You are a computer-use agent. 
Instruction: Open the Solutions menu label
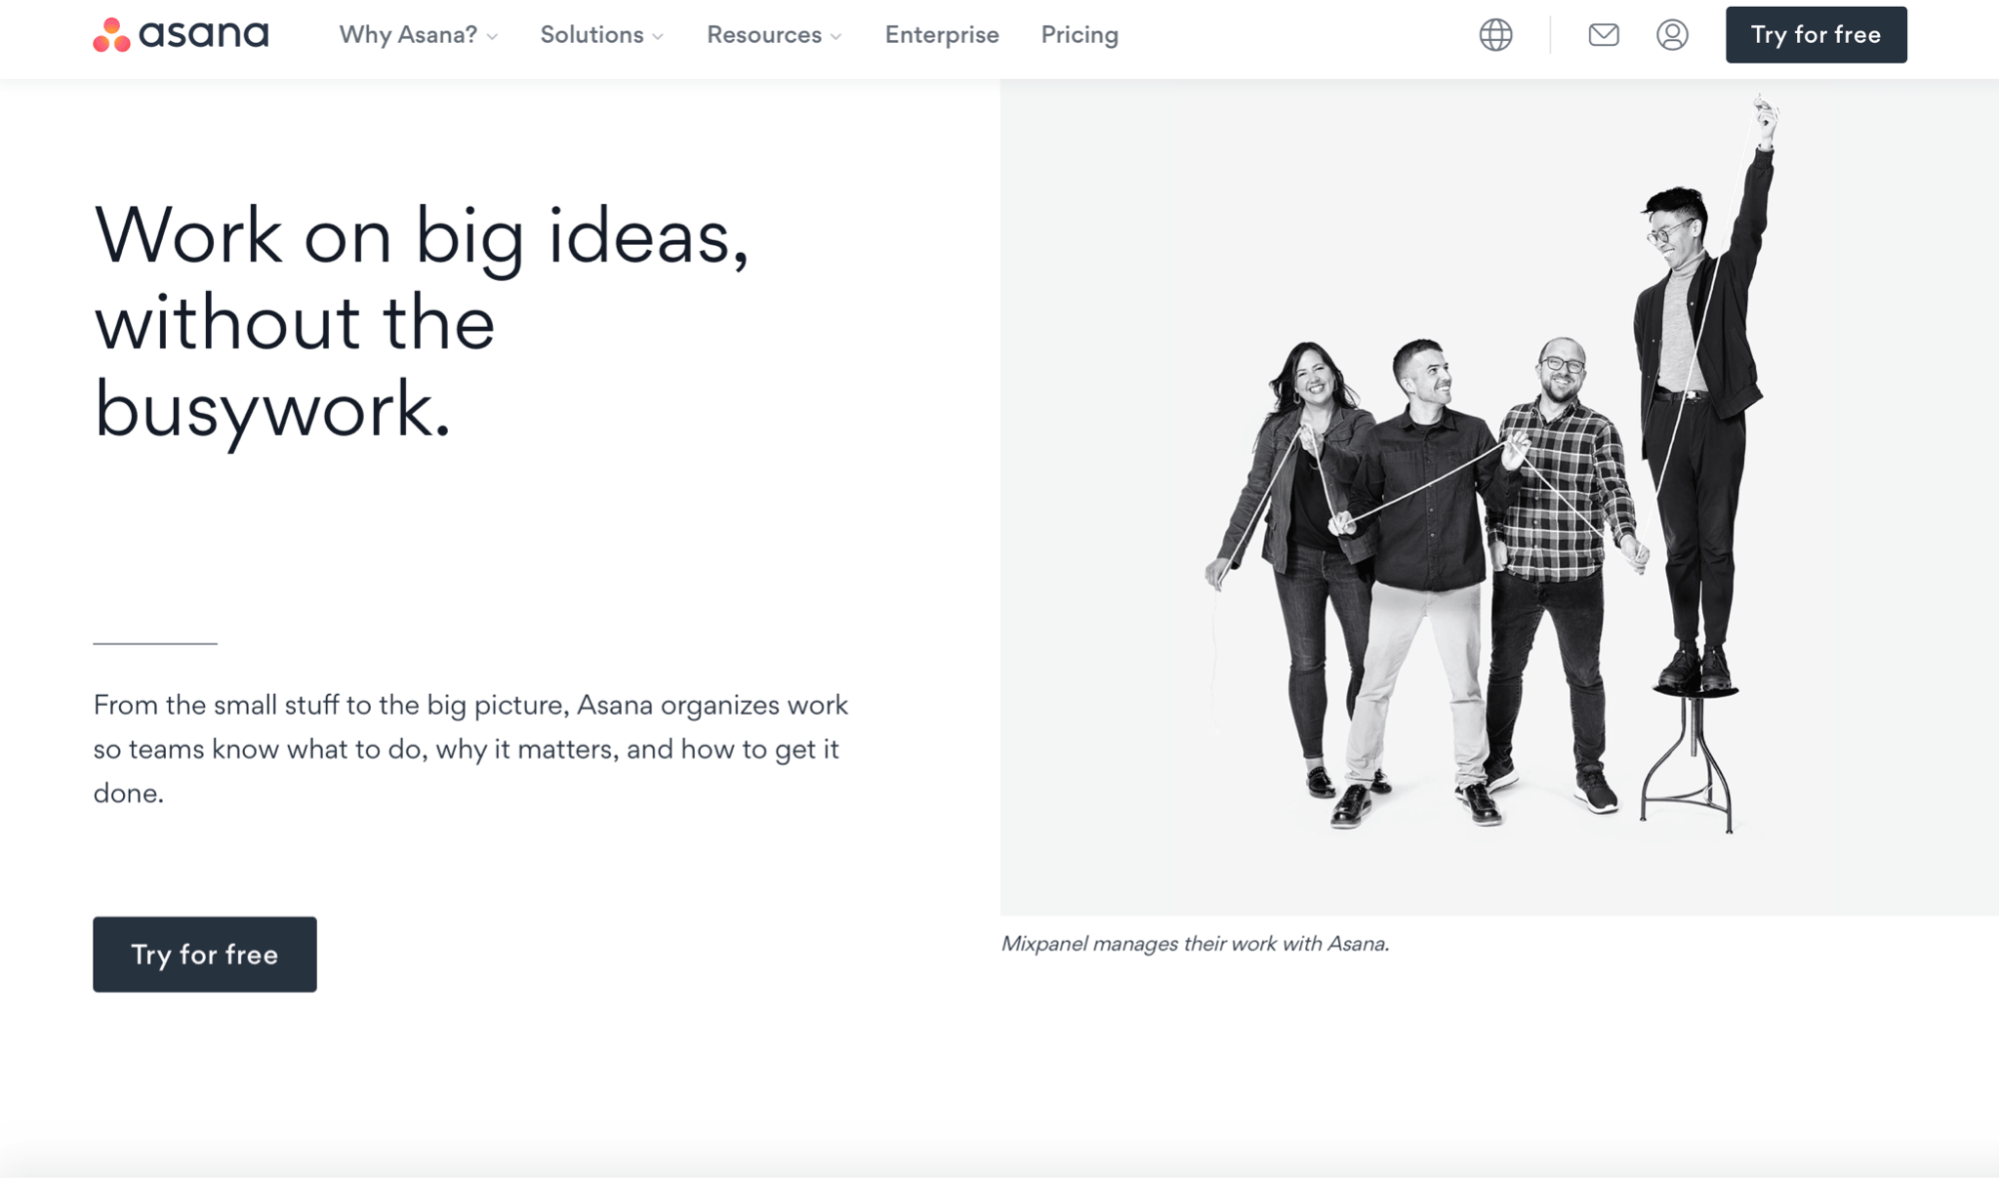(591, 35)
